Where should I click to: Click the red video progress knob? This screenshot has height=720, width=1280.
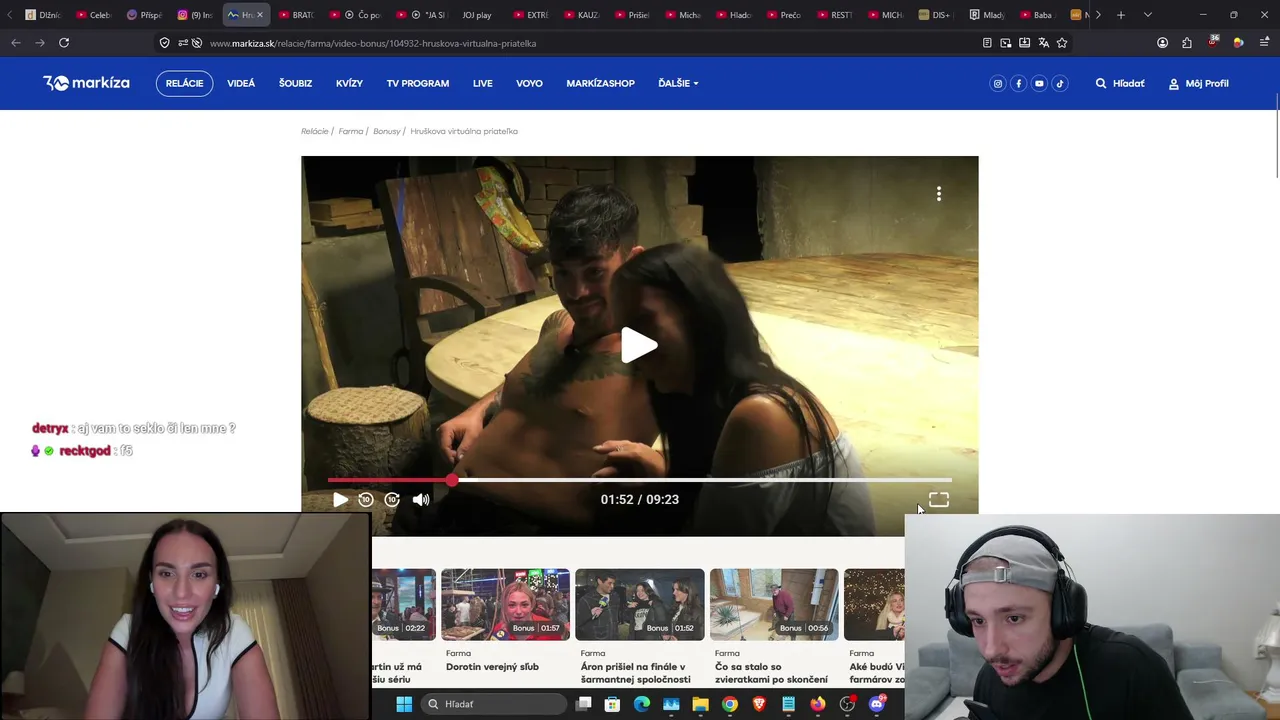tap(453, 481)
